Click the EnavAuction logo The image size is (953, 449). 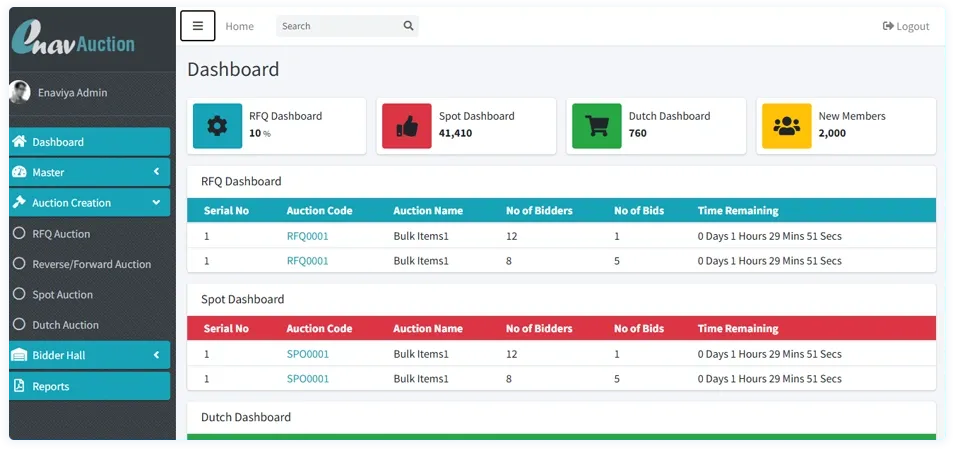tap(73, 38)
